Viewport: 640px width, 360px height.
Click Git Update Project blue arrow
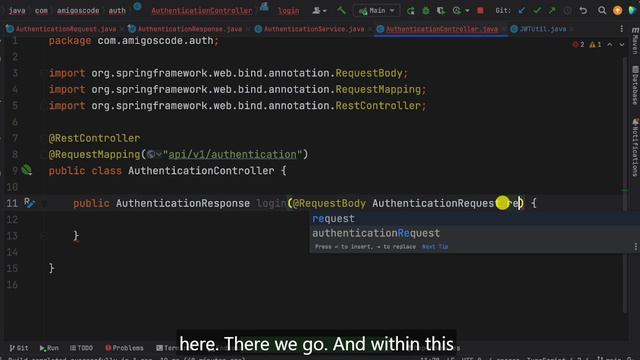(522, 11)
